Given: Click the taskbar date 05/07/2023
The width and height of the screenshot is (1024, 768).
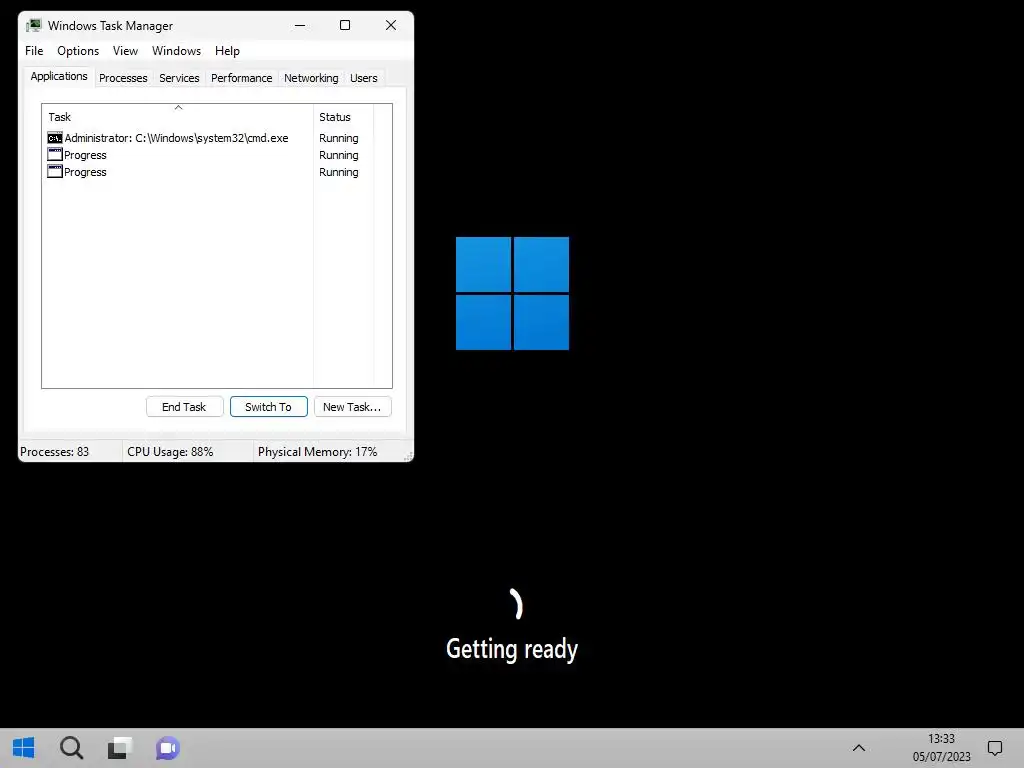Looking at the screenshot, I should pyautogui.click(x=941, y=757).
